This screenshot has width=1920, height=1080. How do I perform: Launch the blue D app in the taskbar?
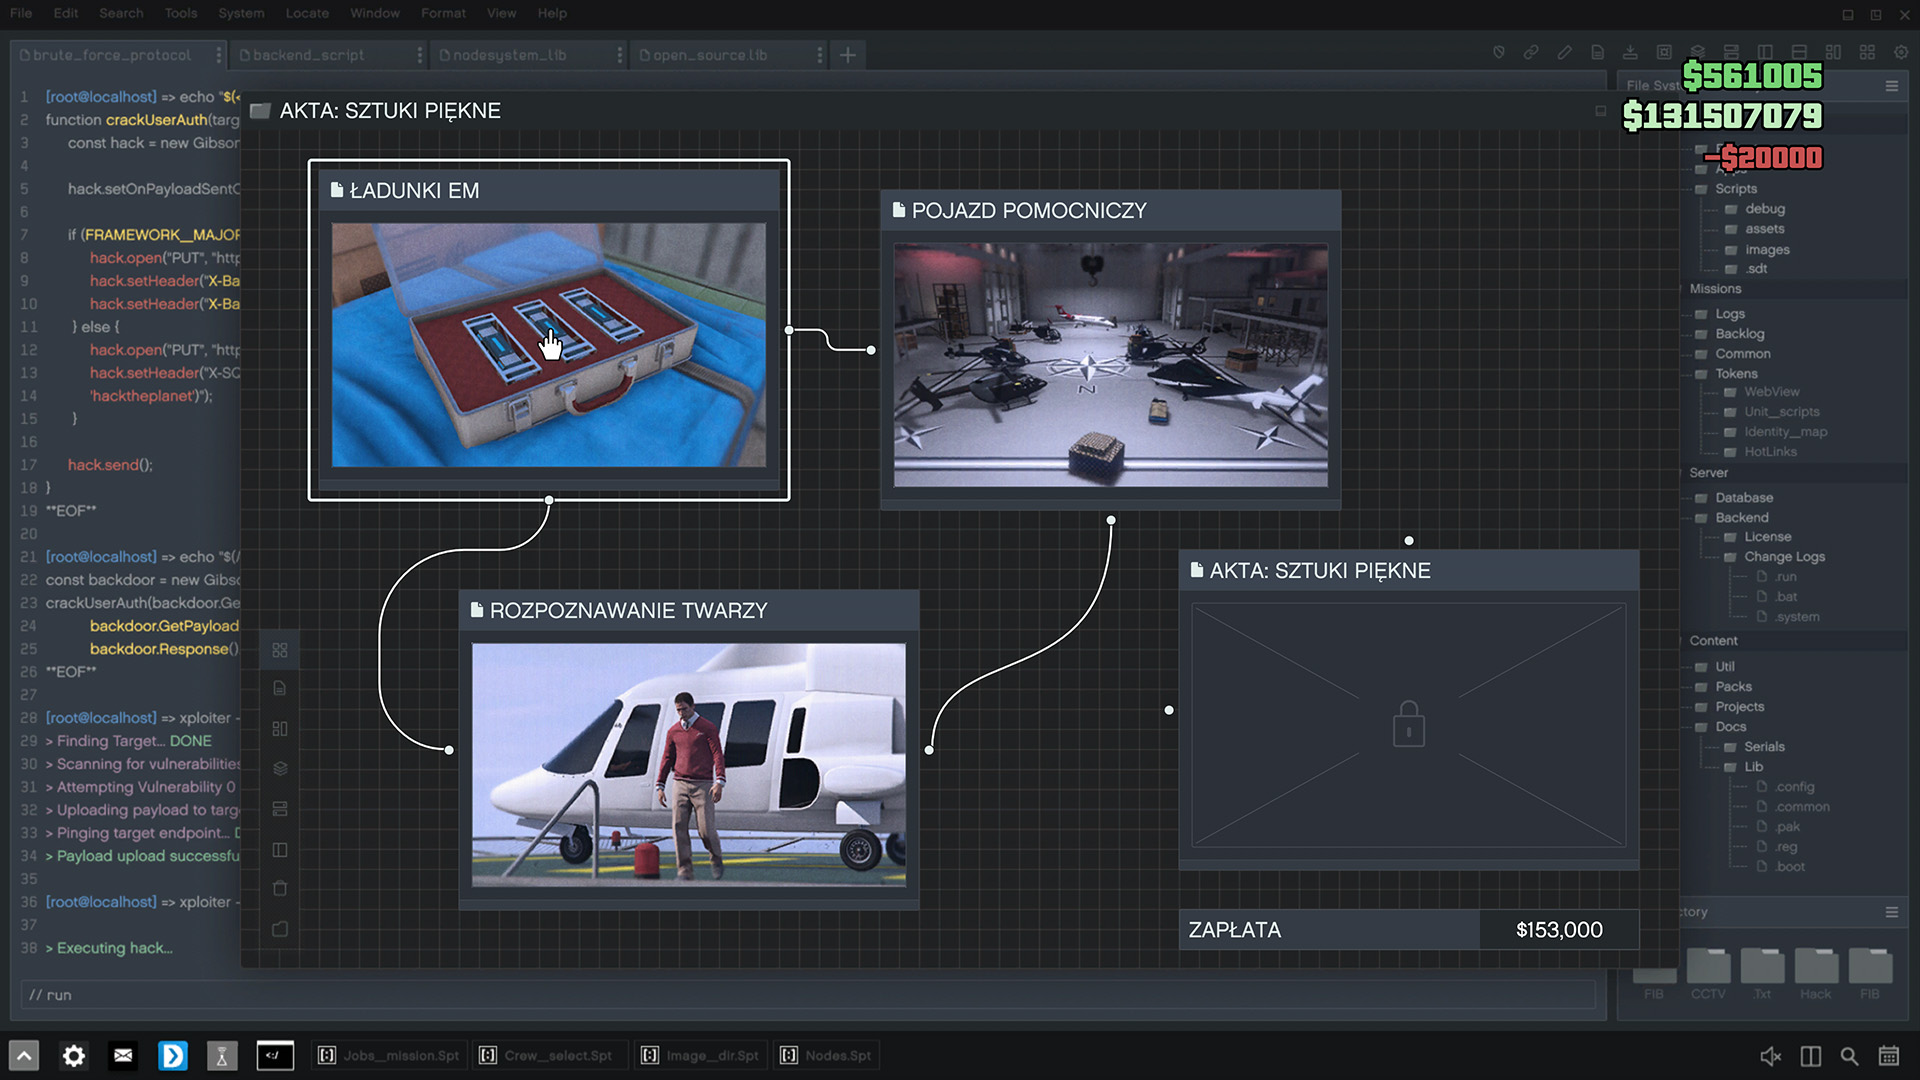coord(173,1056)
